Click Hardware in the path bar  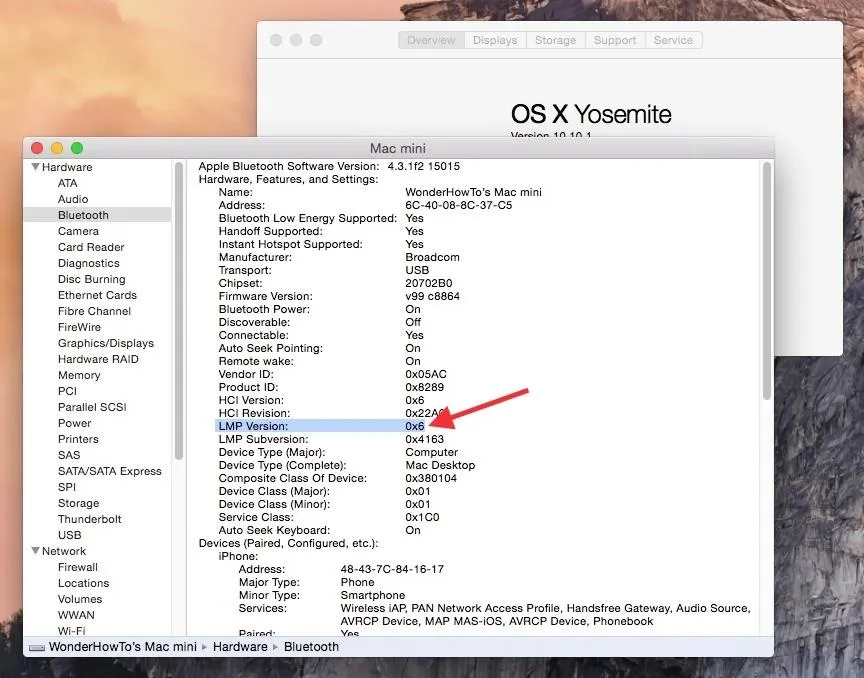tap(240, 647)
